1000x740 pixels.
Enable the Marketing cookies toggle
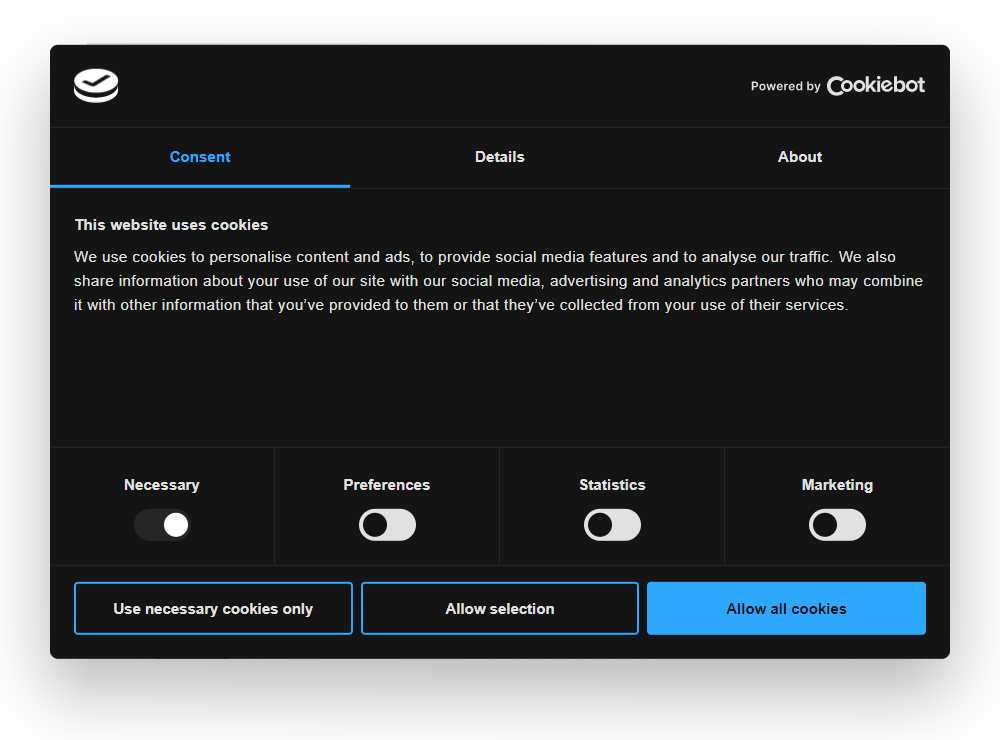click(837, 524)
